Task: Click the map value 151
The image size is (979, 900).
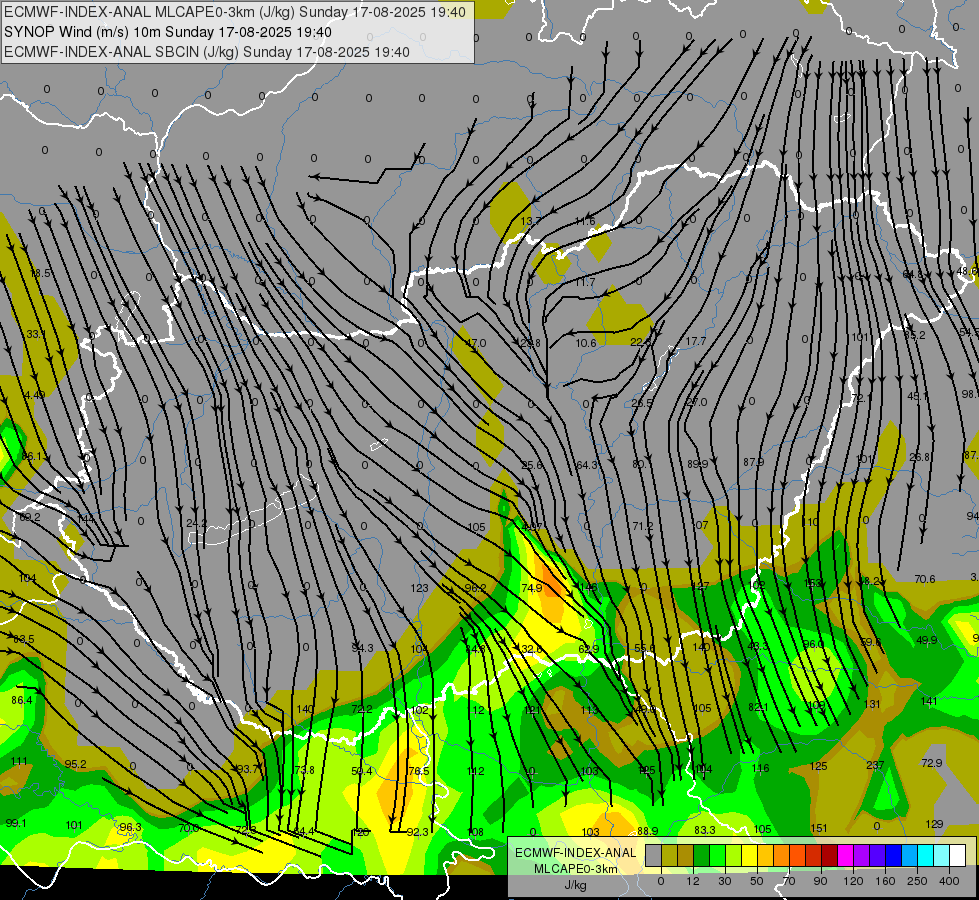Action: point(819,828)
